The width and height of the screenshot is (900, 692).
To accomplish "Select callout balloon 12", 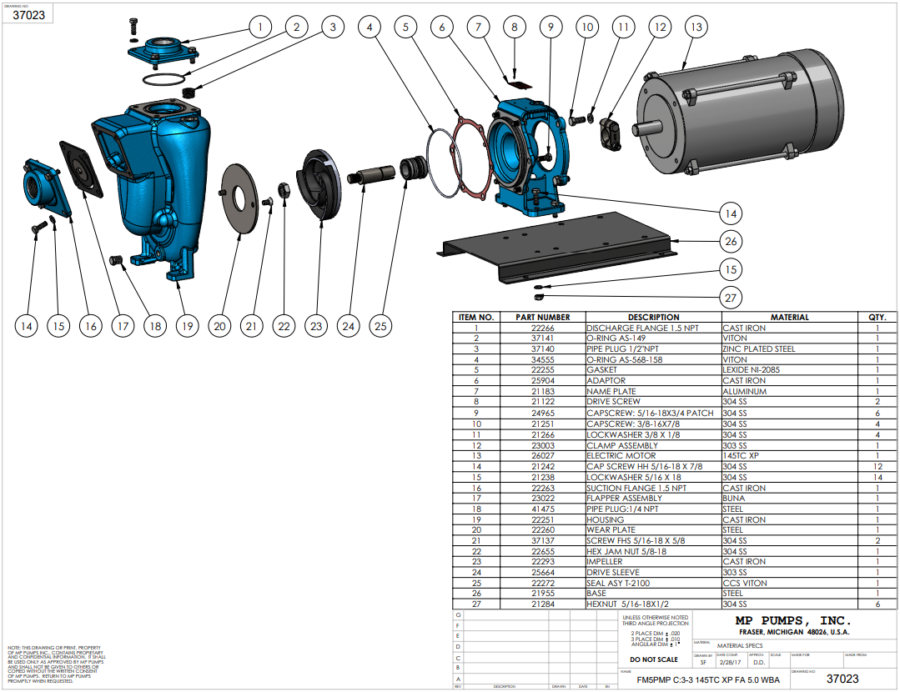I will [x=660, y=27].
